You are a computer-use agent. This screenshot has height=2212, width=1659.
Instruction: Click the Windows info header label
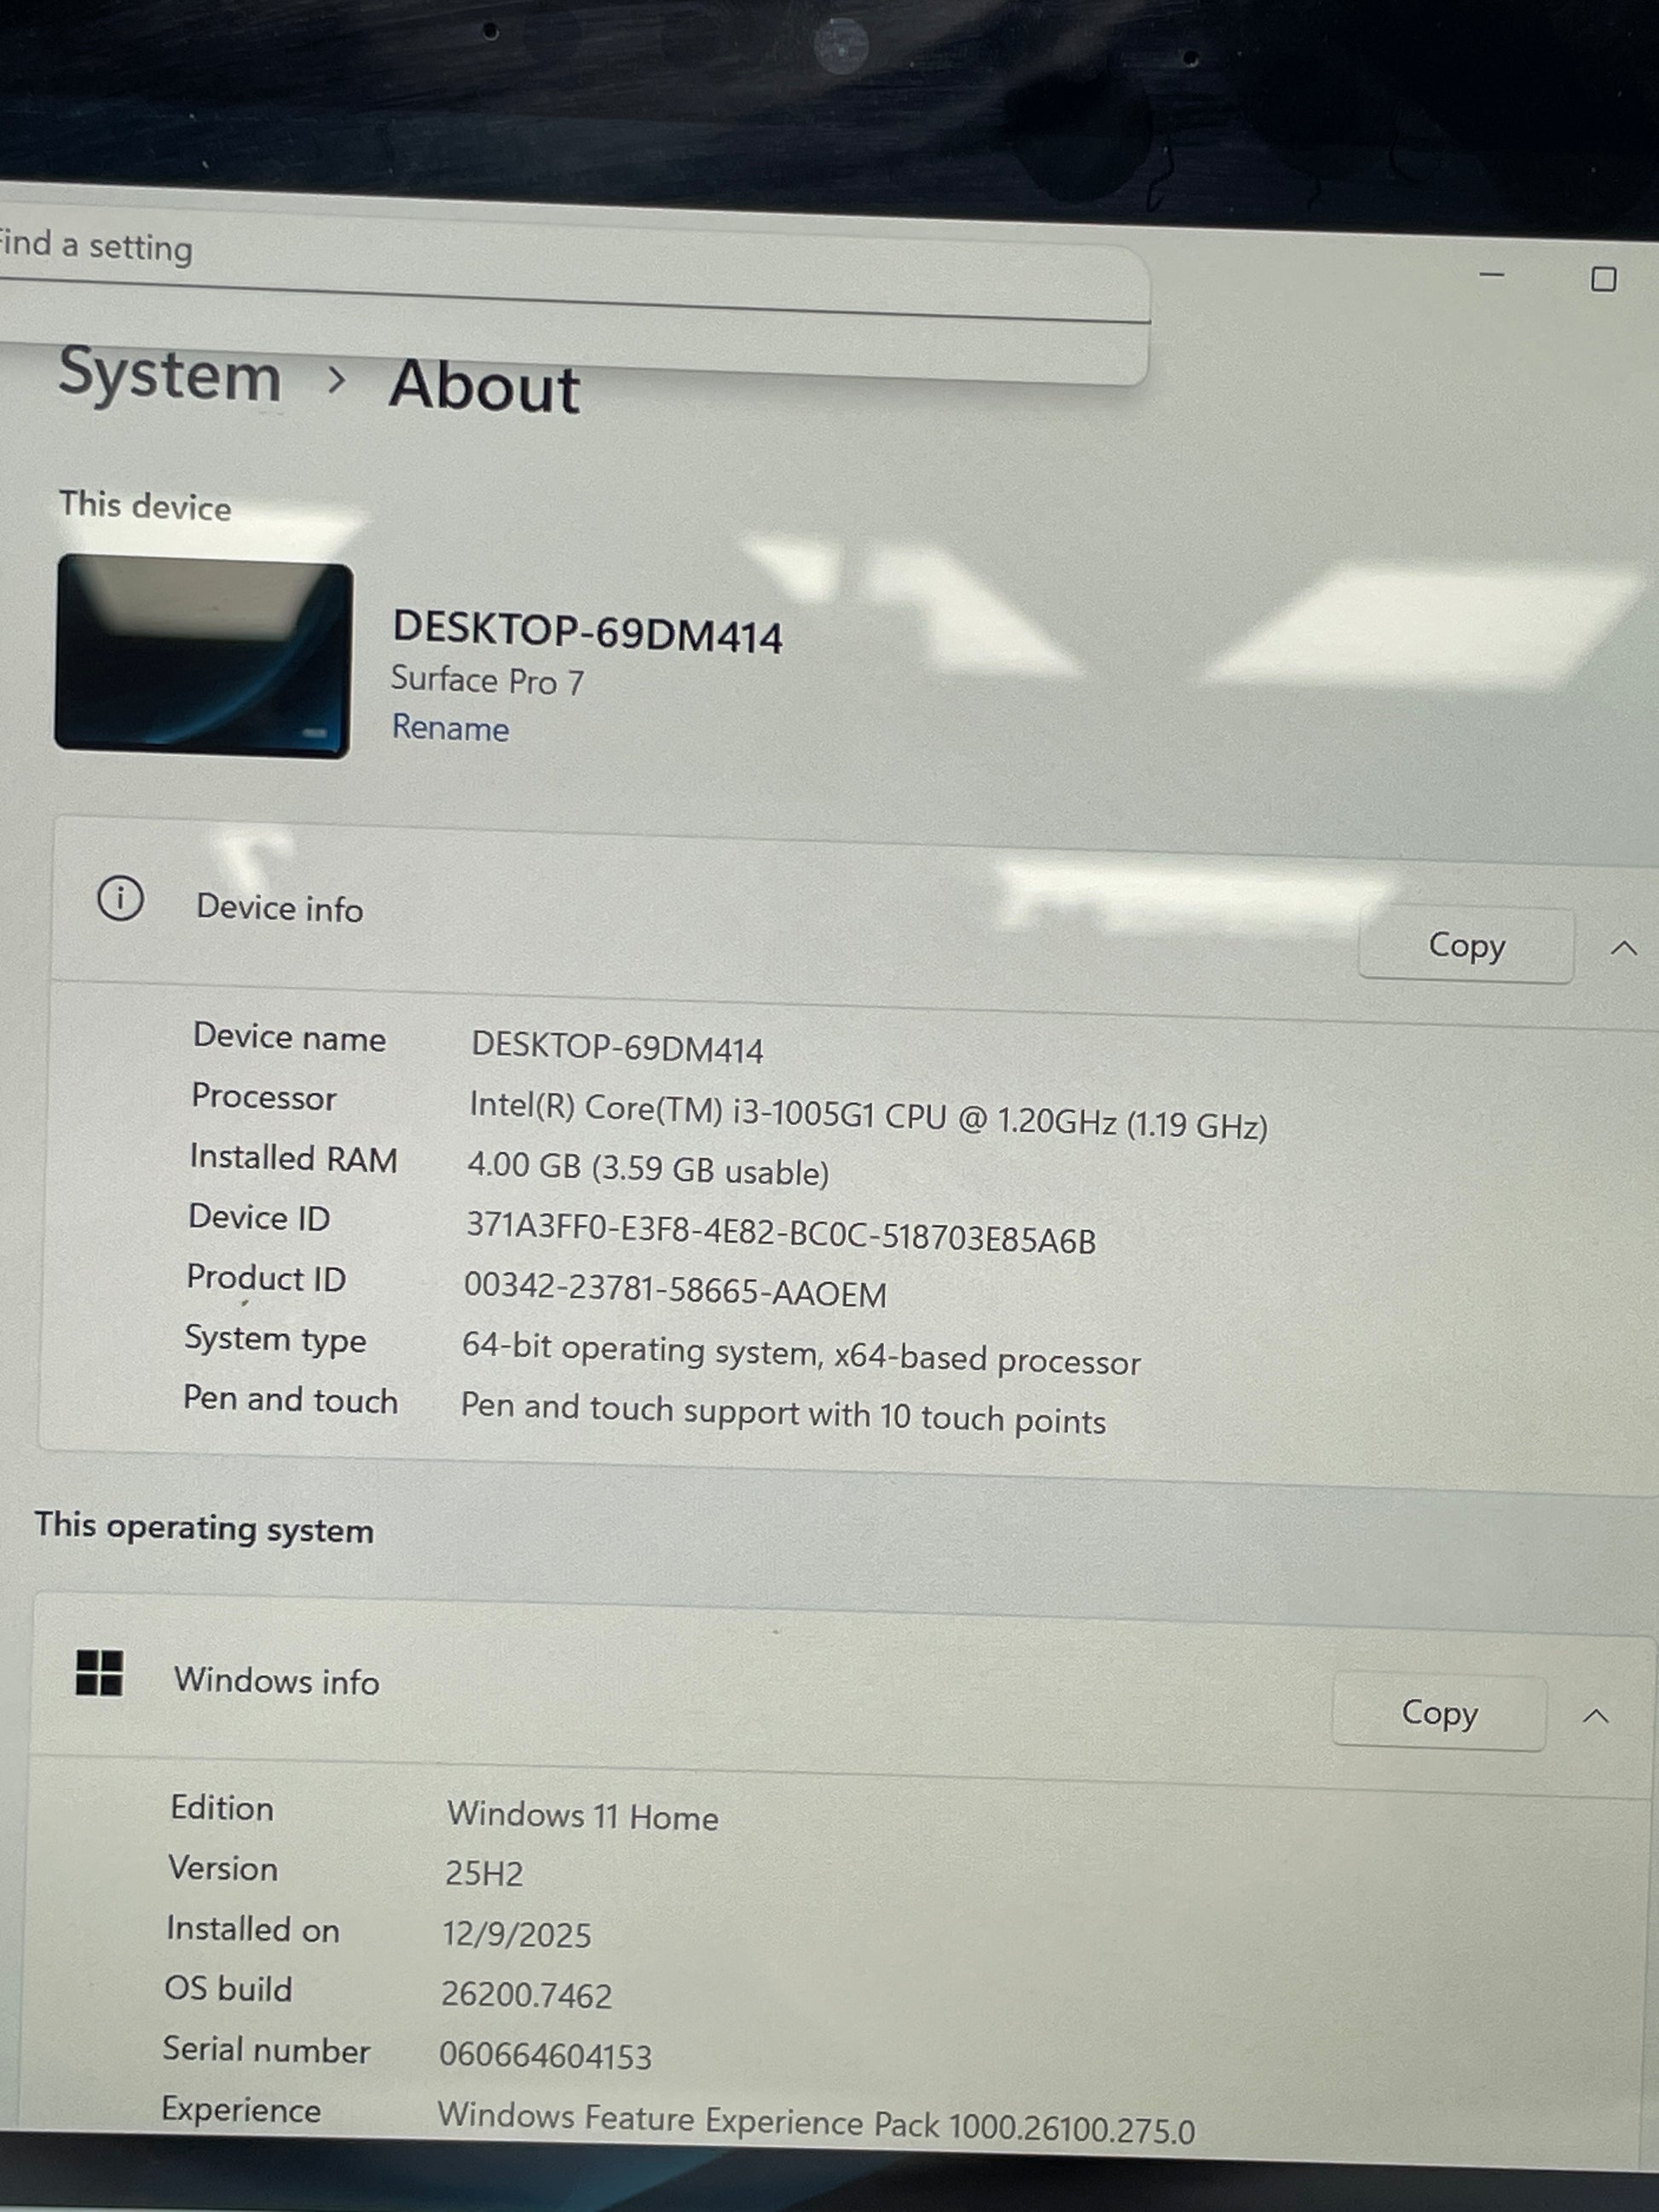276,1681
